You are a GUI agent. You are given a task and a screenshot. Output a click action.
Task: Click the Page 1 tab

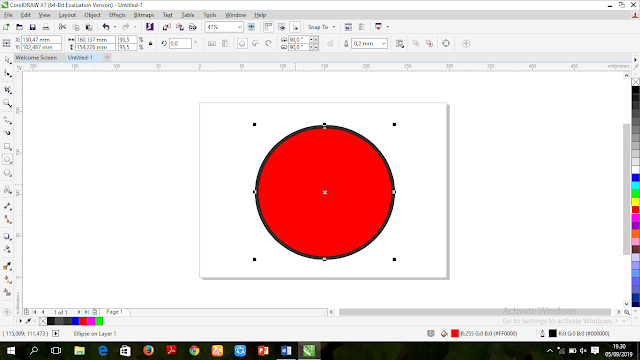pos(114,312)
